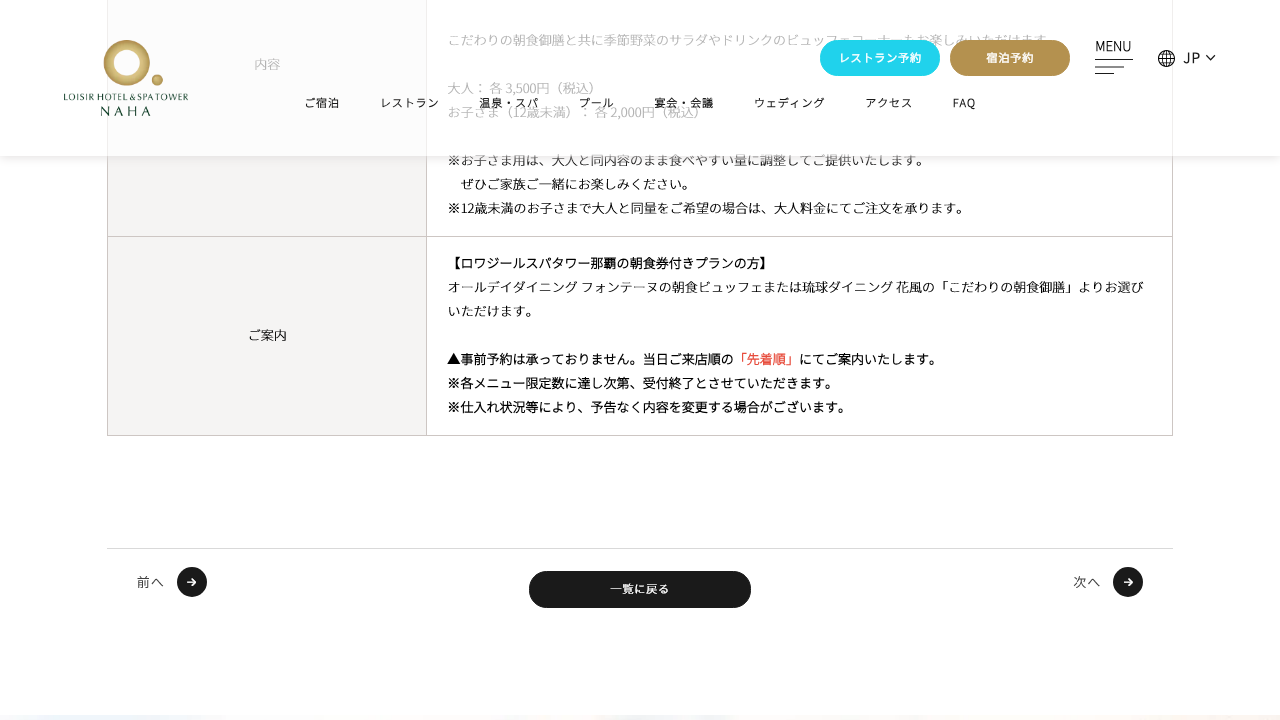The width and height of the screenshot is (1280, 720).
Task: Click the MENU label text
Action: click(x=1113, y=46)
